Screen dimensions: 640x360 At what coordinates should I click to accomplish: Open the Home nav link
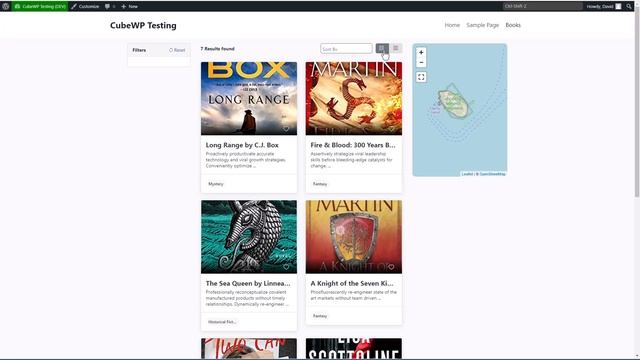(452, 25)
